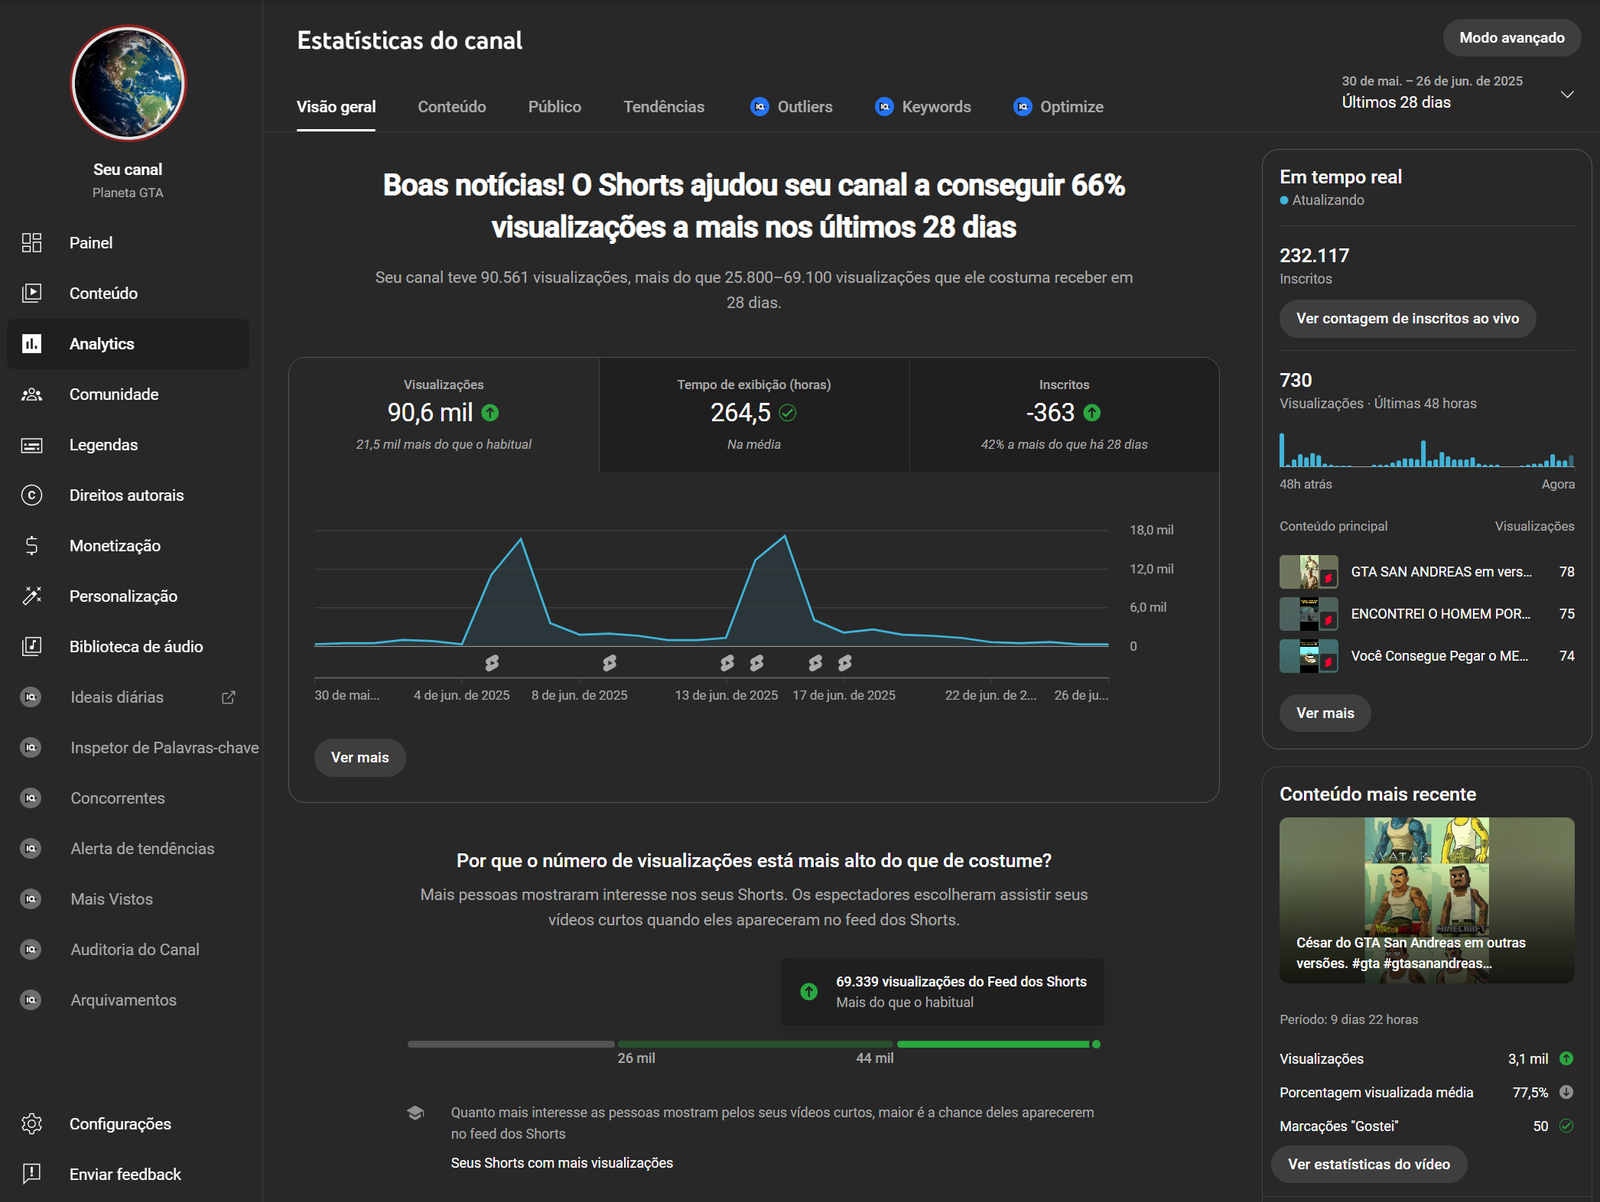Switch to the Conteúdo tab
Image resolution: width=1600 pixels, height=1202 pixels.
(x=452, y=107)
